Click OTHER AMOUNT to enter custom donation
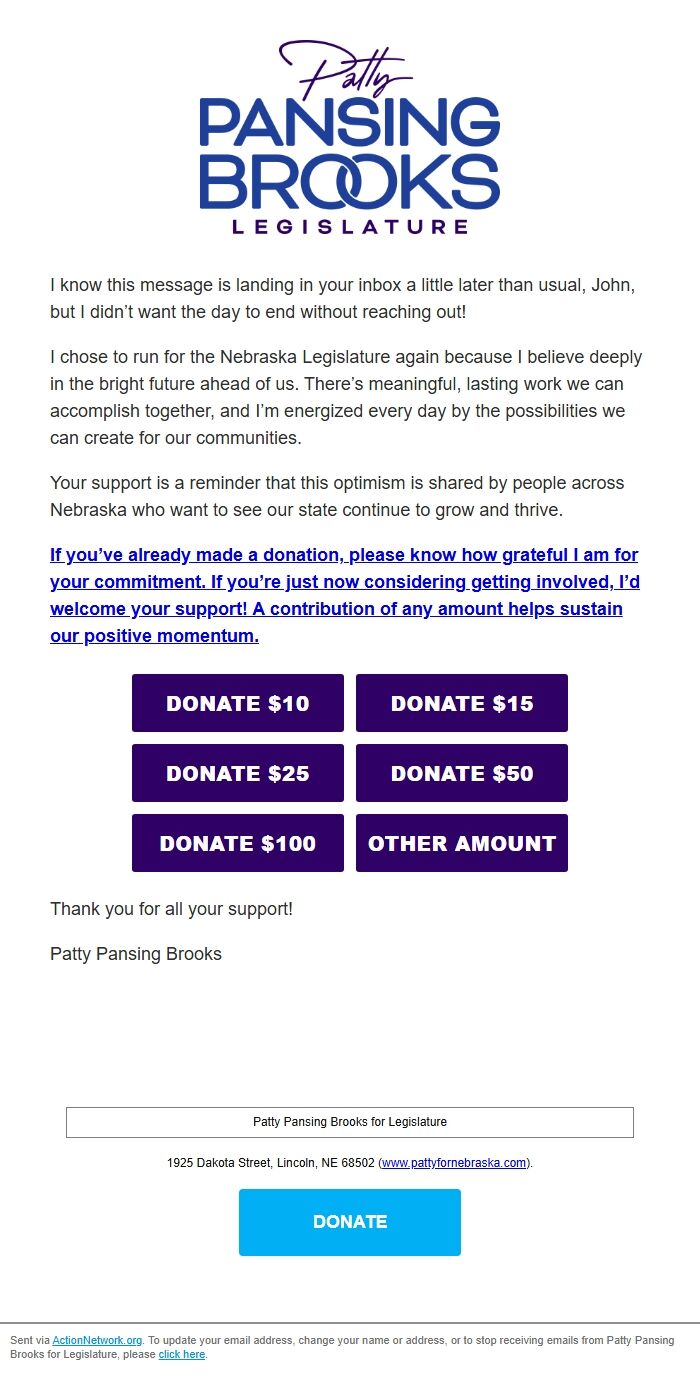 (x=461, y=843)
